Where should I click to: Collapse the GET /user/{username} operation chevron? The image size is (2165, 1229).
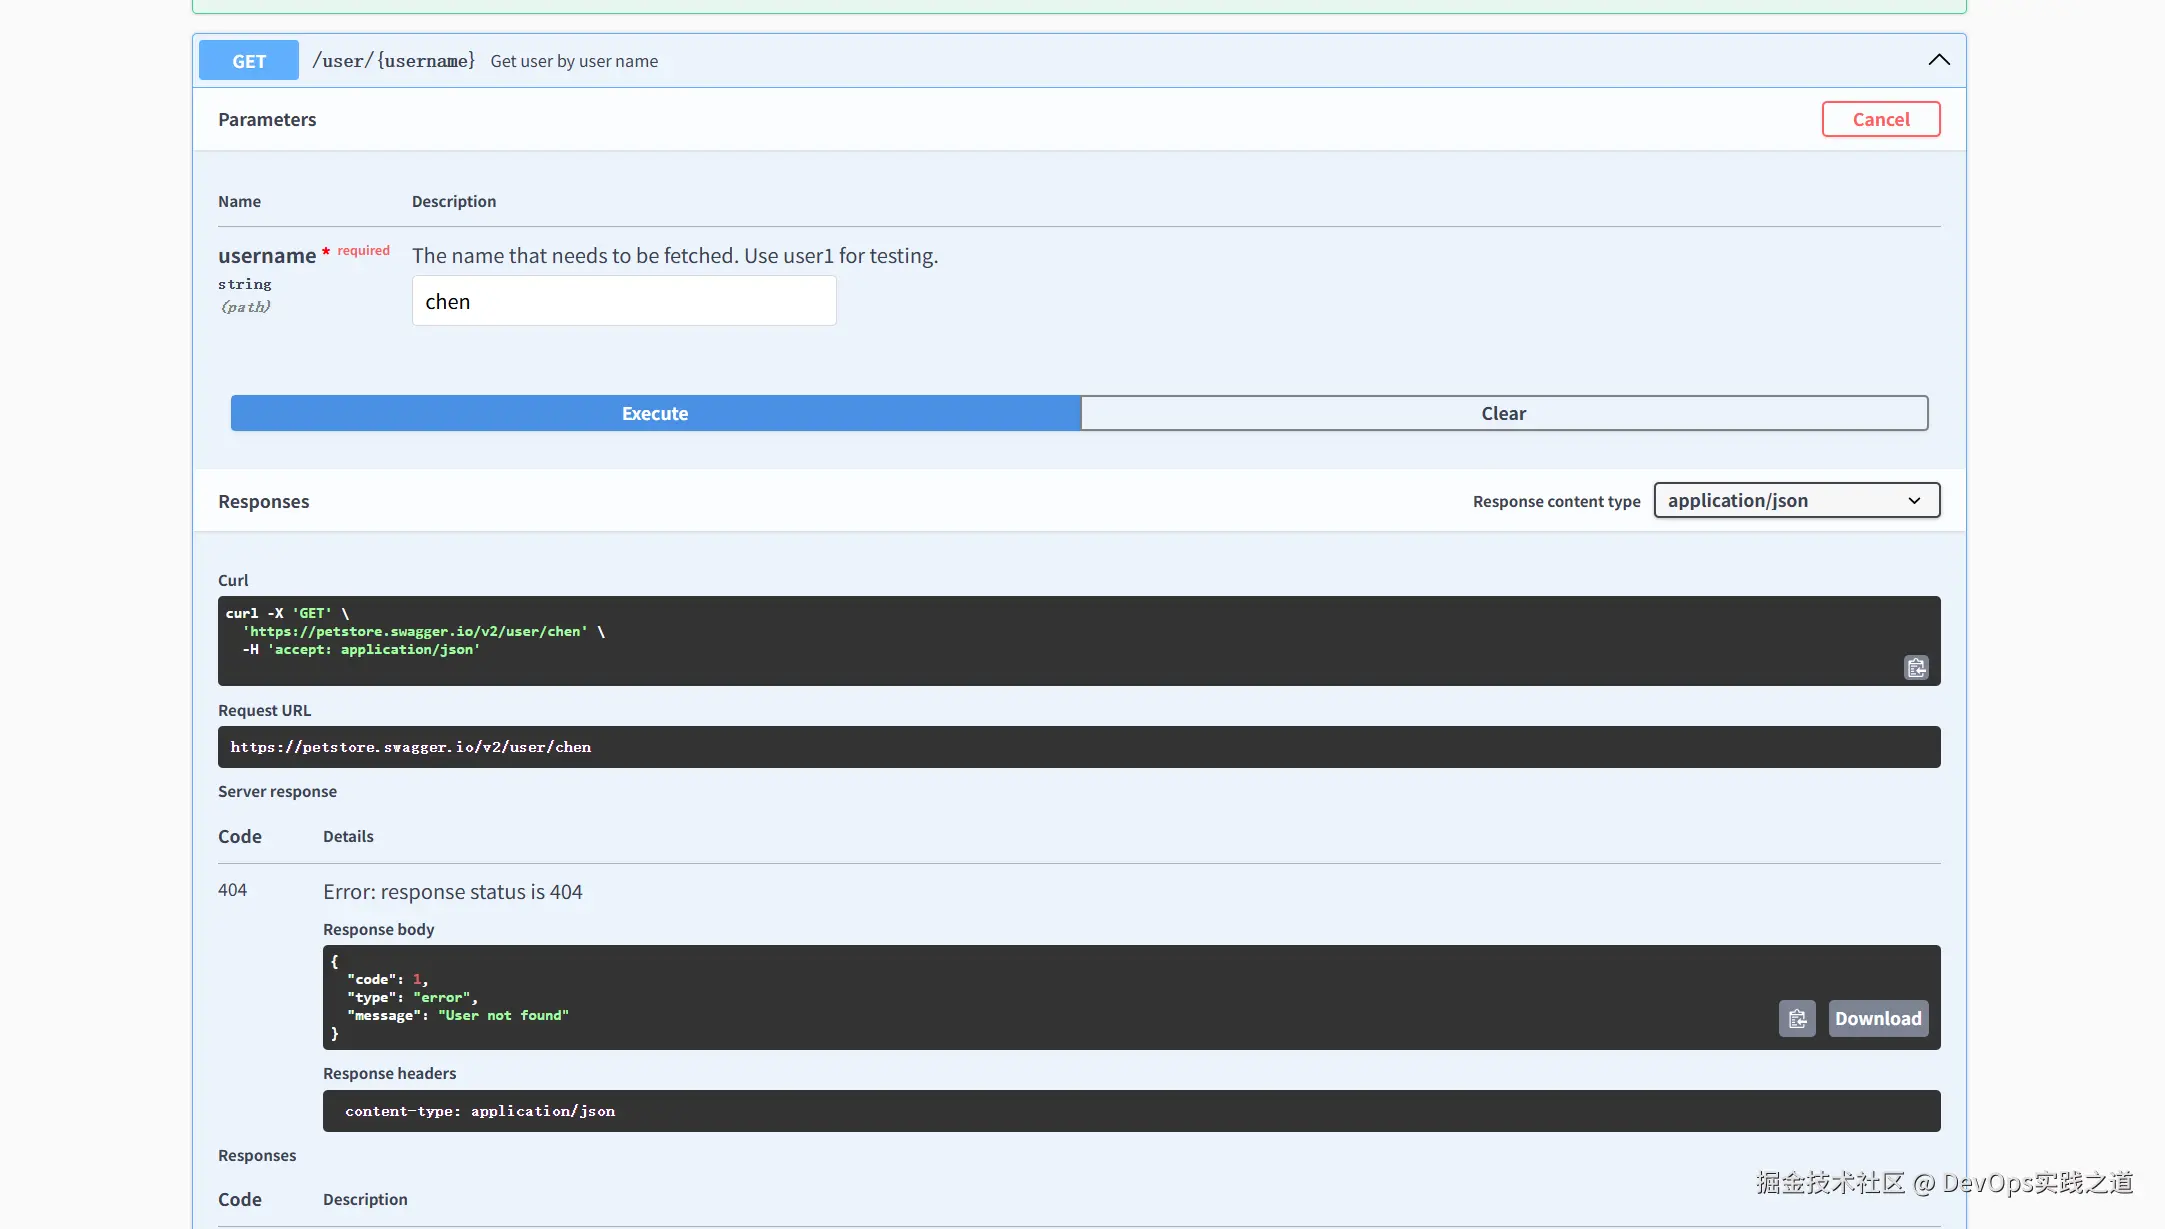(1938, 60)
